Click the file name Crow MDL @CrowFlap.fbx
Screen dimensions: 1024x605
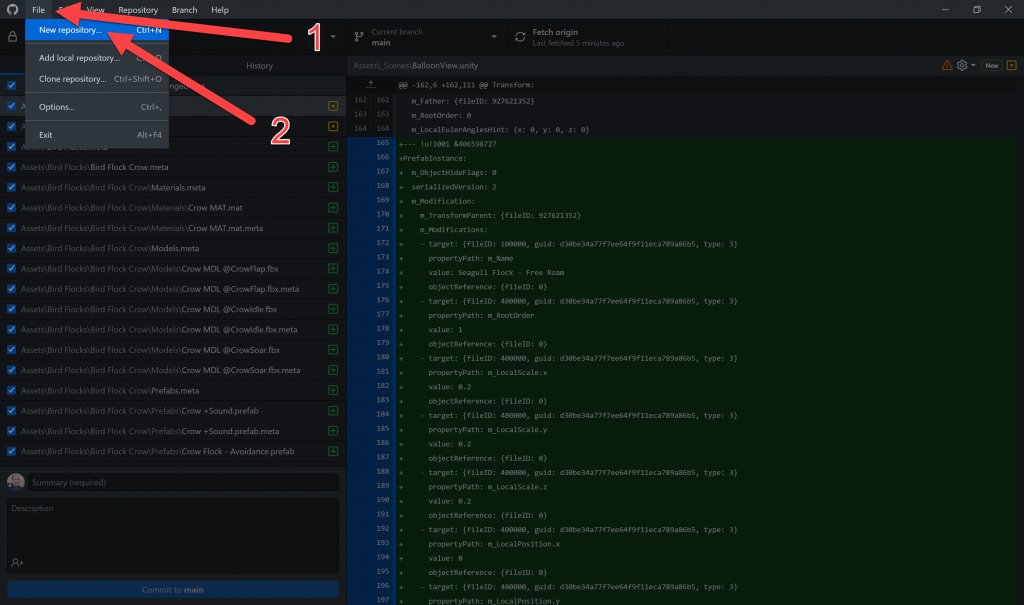(x=230, y=269)
